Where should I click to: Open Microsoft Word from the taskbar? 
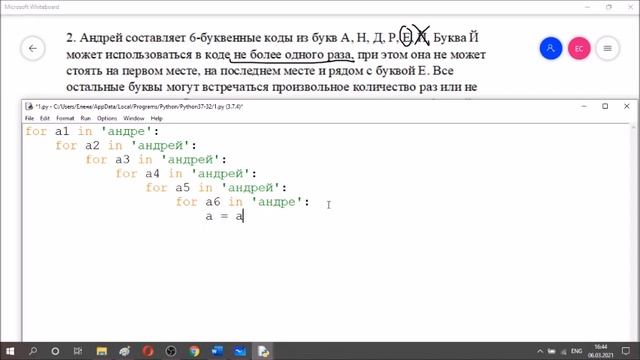pos(217,351)
